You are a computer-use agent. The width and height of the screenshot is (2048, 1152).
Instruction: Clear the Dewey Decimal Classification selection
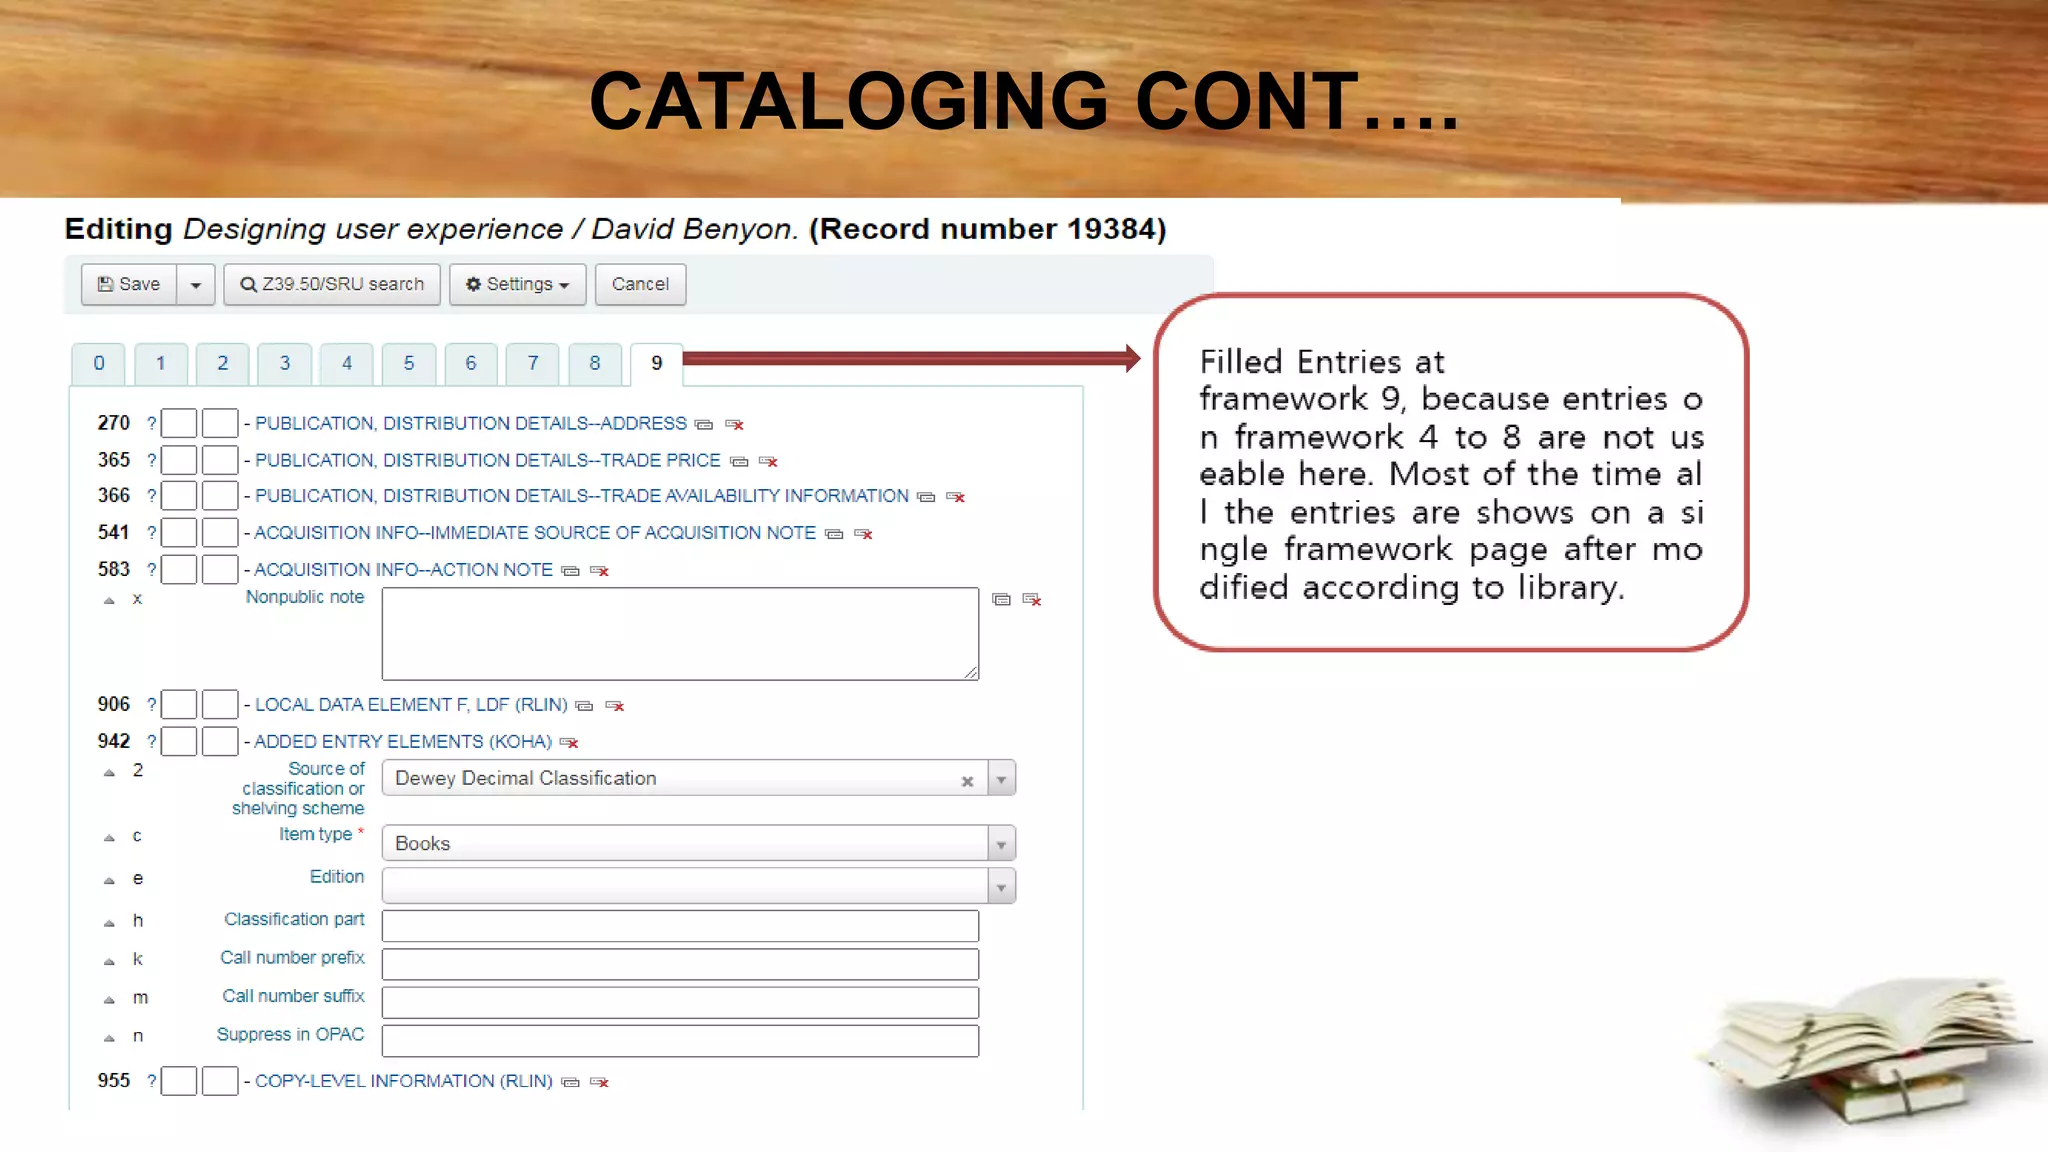pos(967,781)
